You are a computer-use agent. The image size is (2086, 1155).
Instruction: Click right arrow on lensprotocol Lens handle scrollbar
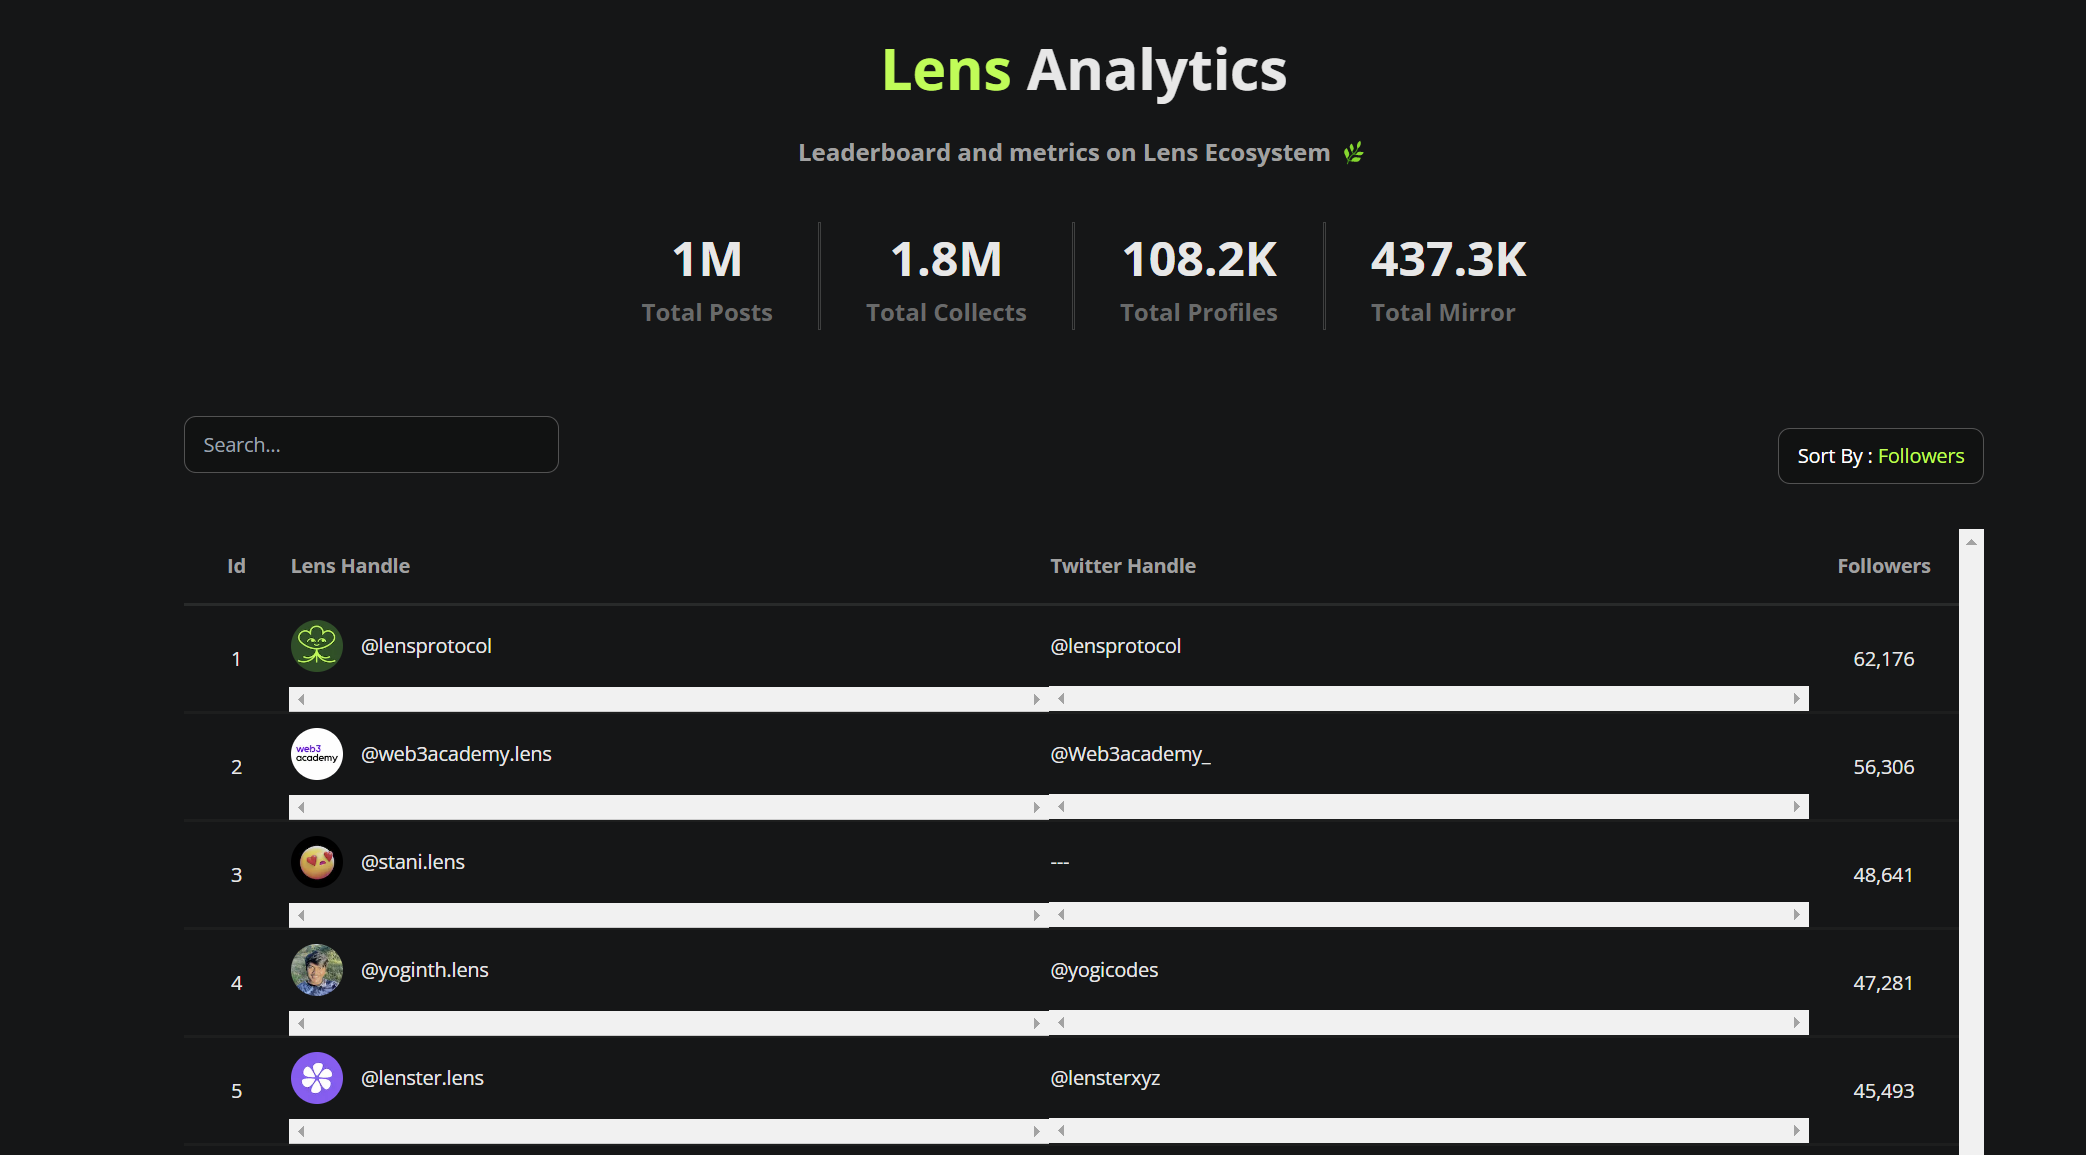[x=1037, y=699]
